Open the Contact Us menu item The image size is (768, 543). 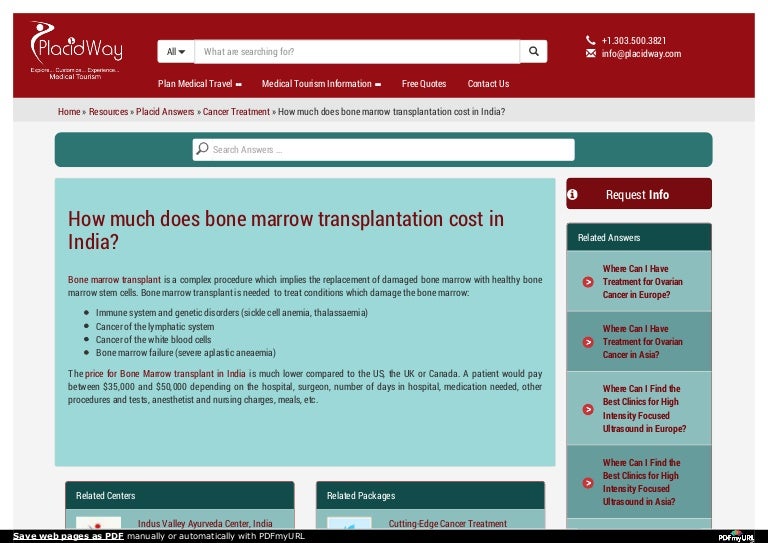point(488,84)
